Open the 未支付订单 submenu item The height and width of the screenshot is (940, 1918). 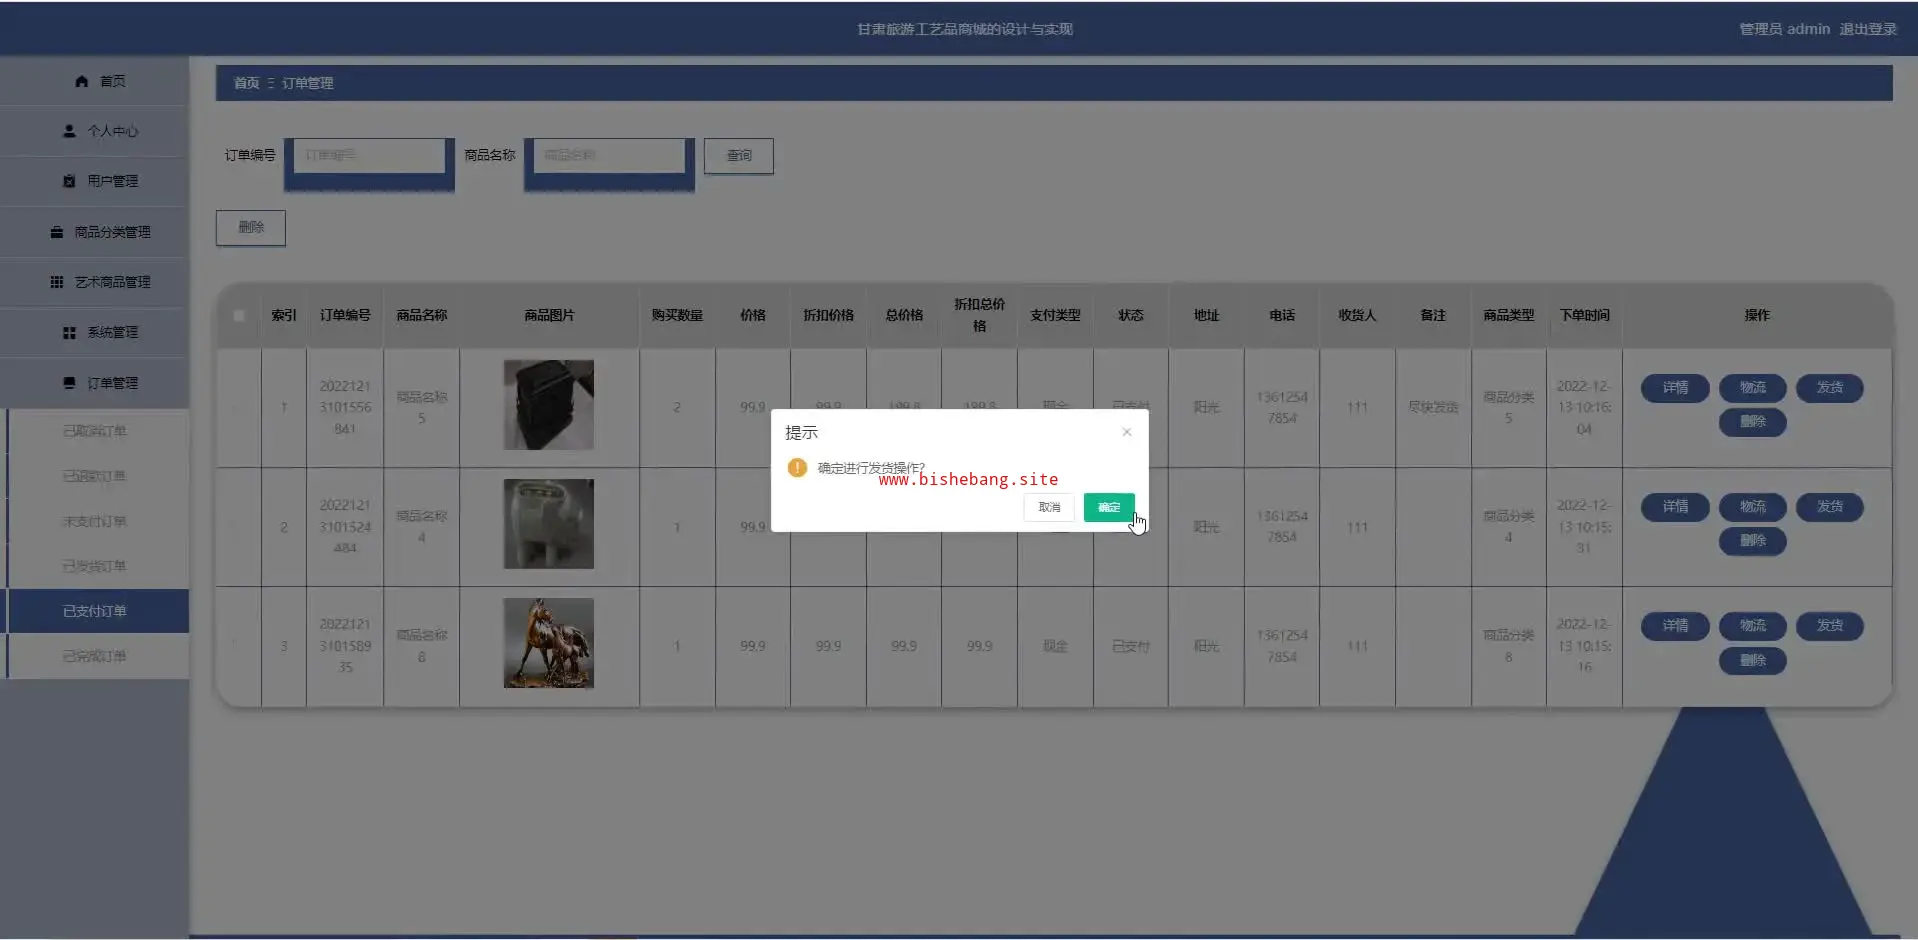tap(95, 521)
